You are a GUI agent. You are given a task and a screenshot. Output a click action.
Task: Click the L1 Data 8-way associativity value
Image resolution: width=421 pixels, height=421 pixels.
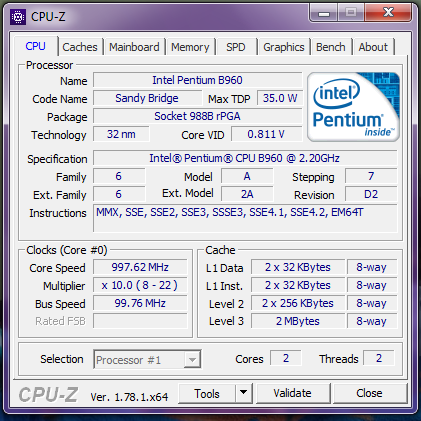pos(372,267)
